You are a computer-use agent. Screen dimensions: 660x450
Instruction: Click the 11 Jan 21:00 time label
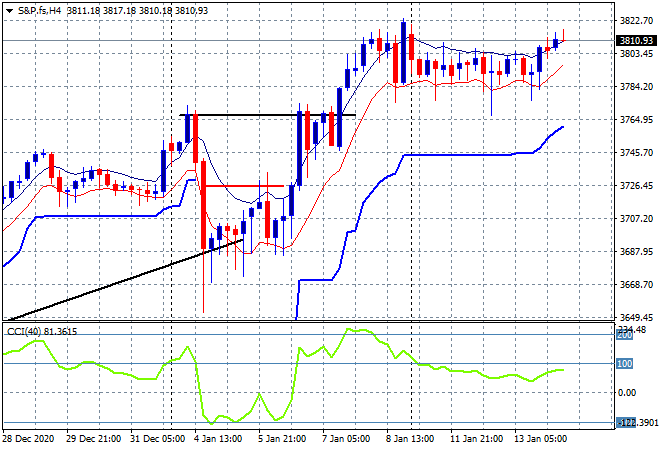pyautogui.click(x=476, y=439)
